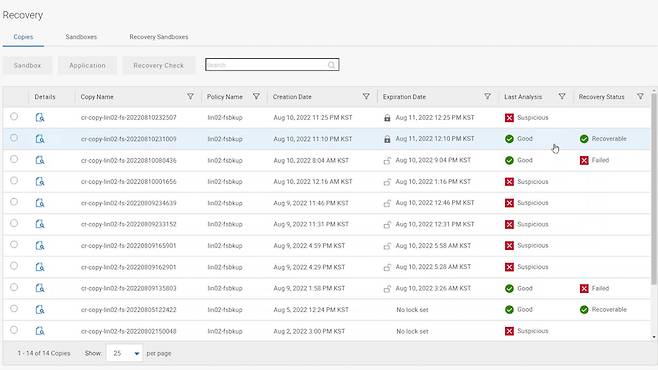Click unlocked padlock for Aug 10 9:04 PM expiration
The height and width of the screenshot is (370, 658).
pos(387,161)
